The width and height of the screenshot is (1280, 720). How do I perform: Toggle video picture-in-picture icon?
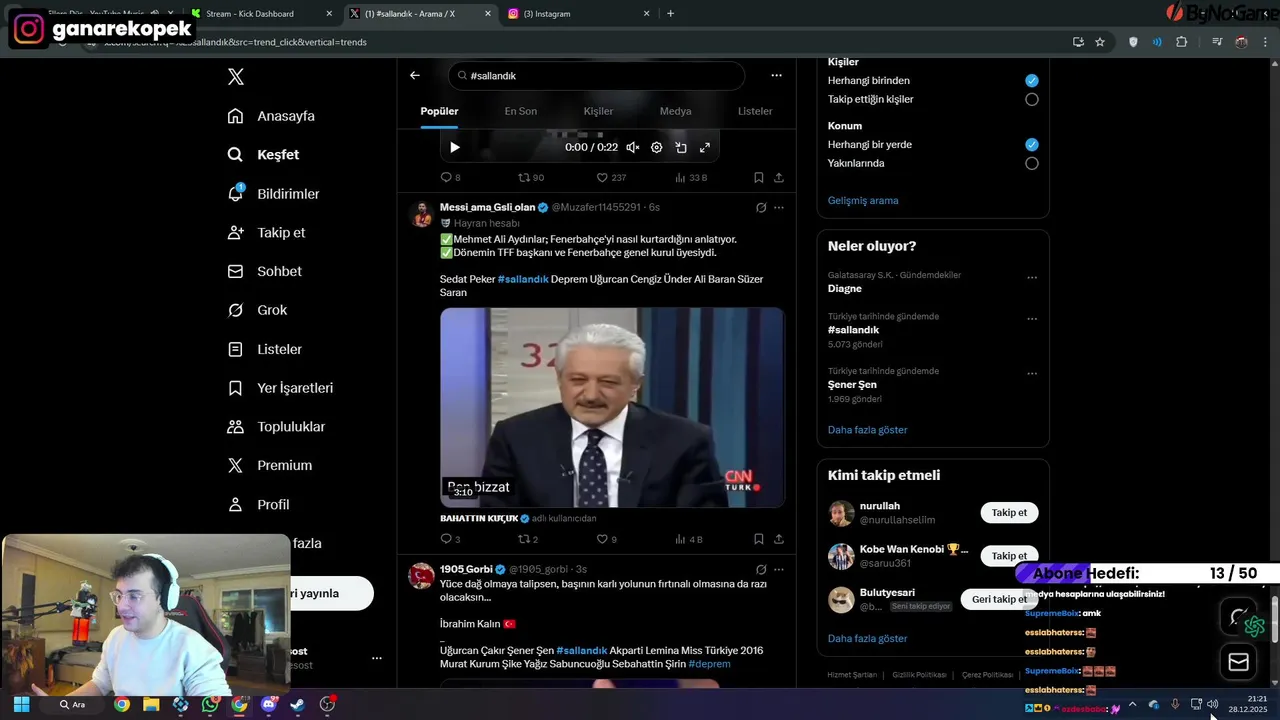pos(681,147)
